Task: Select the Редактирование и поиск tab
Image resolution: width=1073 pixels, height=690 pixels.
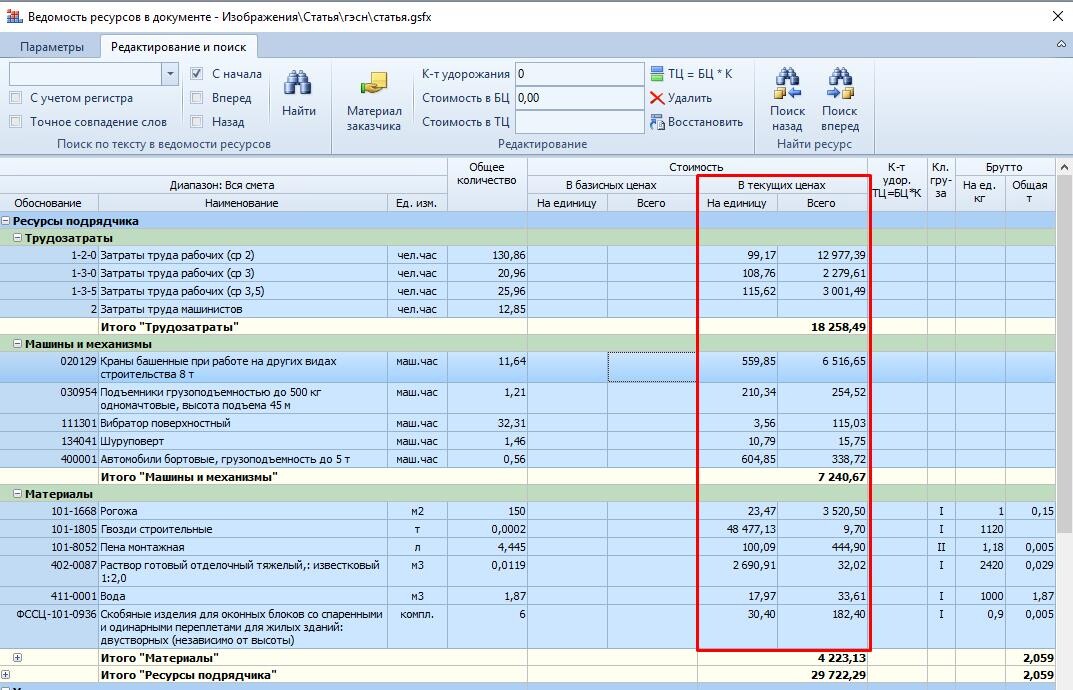Action: [179, 47]
